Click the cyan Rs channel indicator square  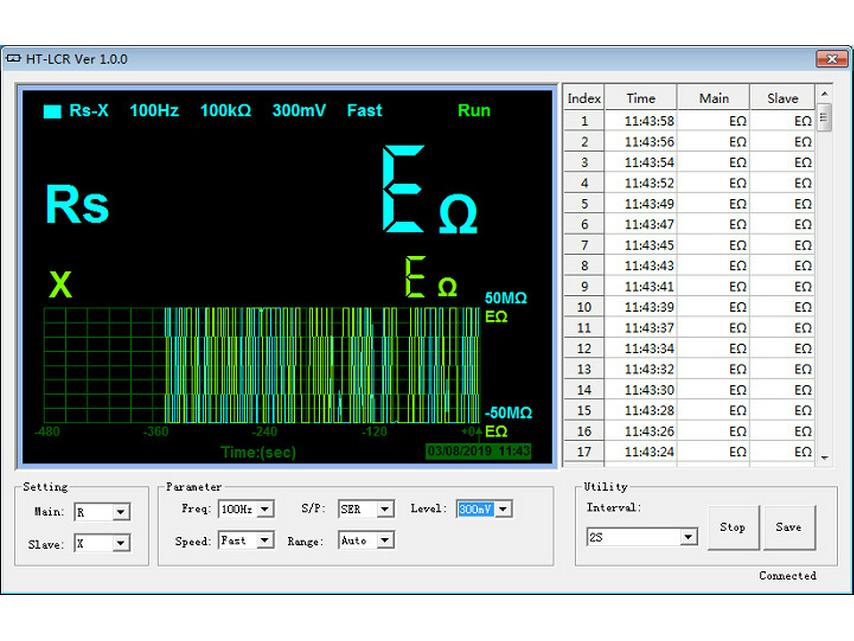pyautogui.click(x=52, y=111)
